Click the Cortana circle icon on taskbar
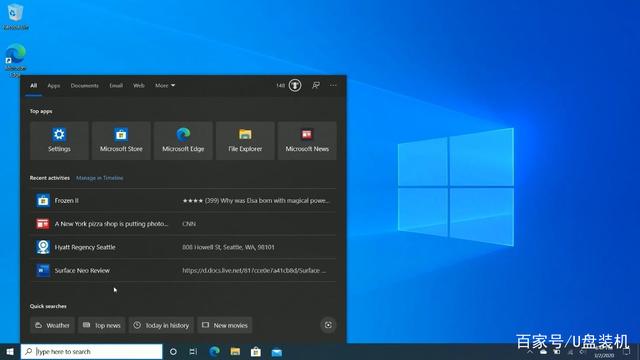 pyautogui.click(x=173, y=351)
